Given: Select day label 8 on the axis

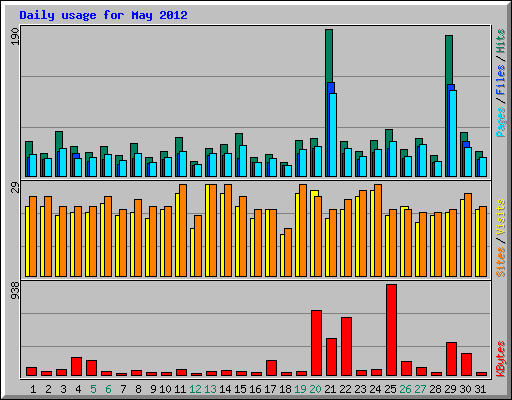Looking at the screenshot, I should [138, 389].
